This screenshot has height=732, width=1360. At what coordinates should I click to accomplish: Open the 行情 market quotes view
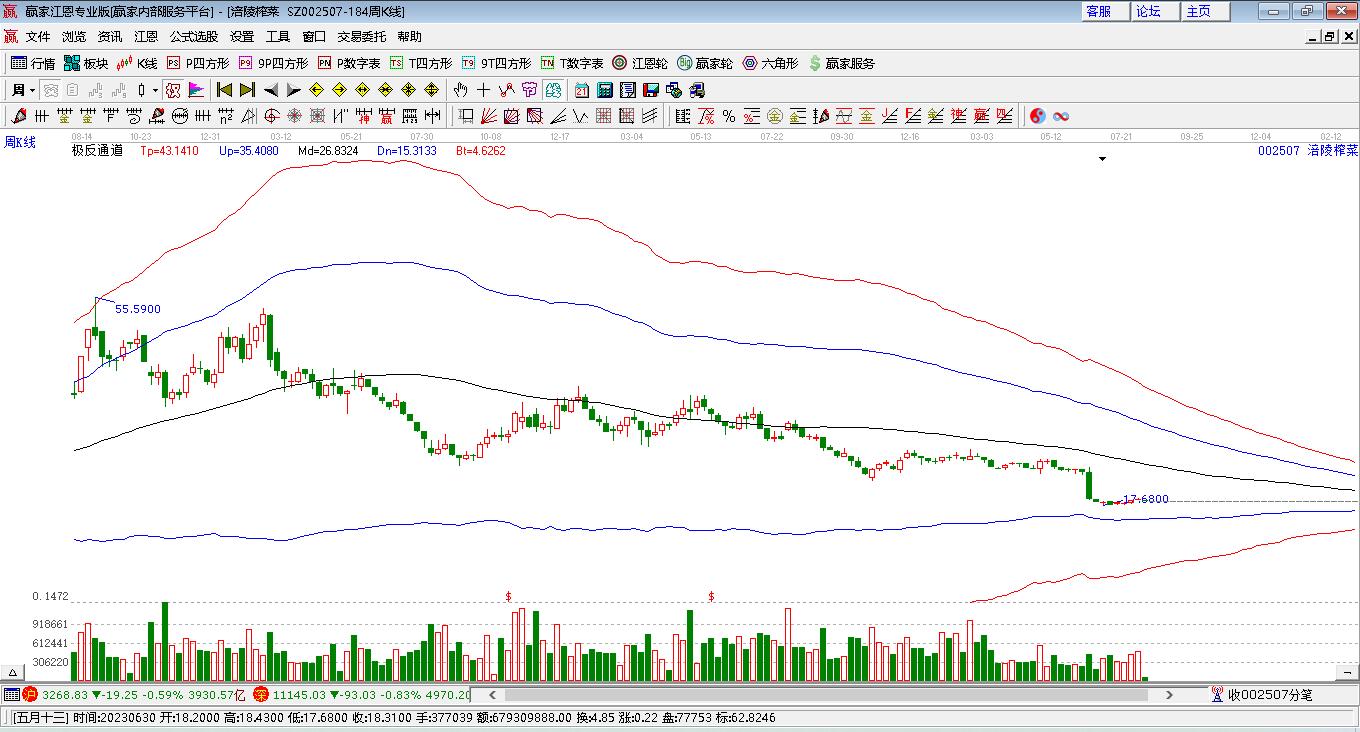coord(33,63)
